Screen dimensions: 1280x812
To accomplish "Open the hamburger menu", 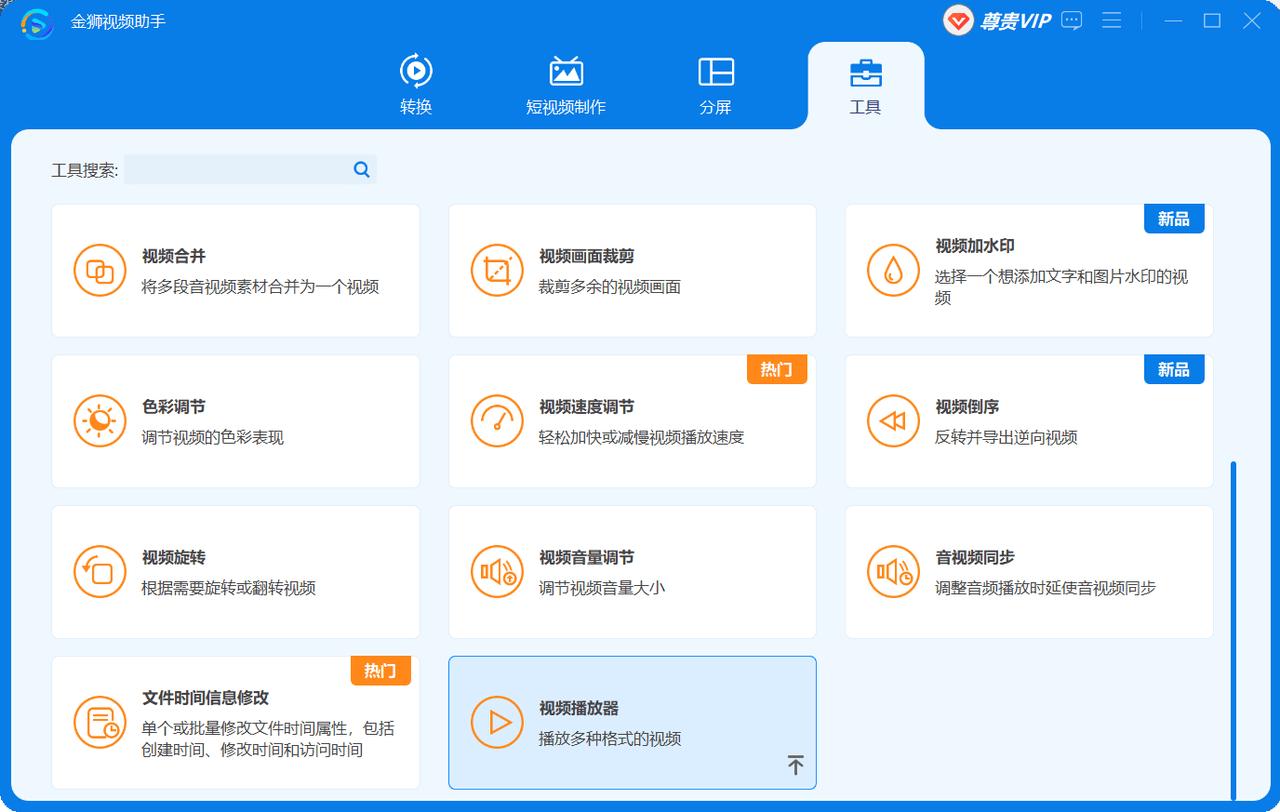I will coord(1112,20).
